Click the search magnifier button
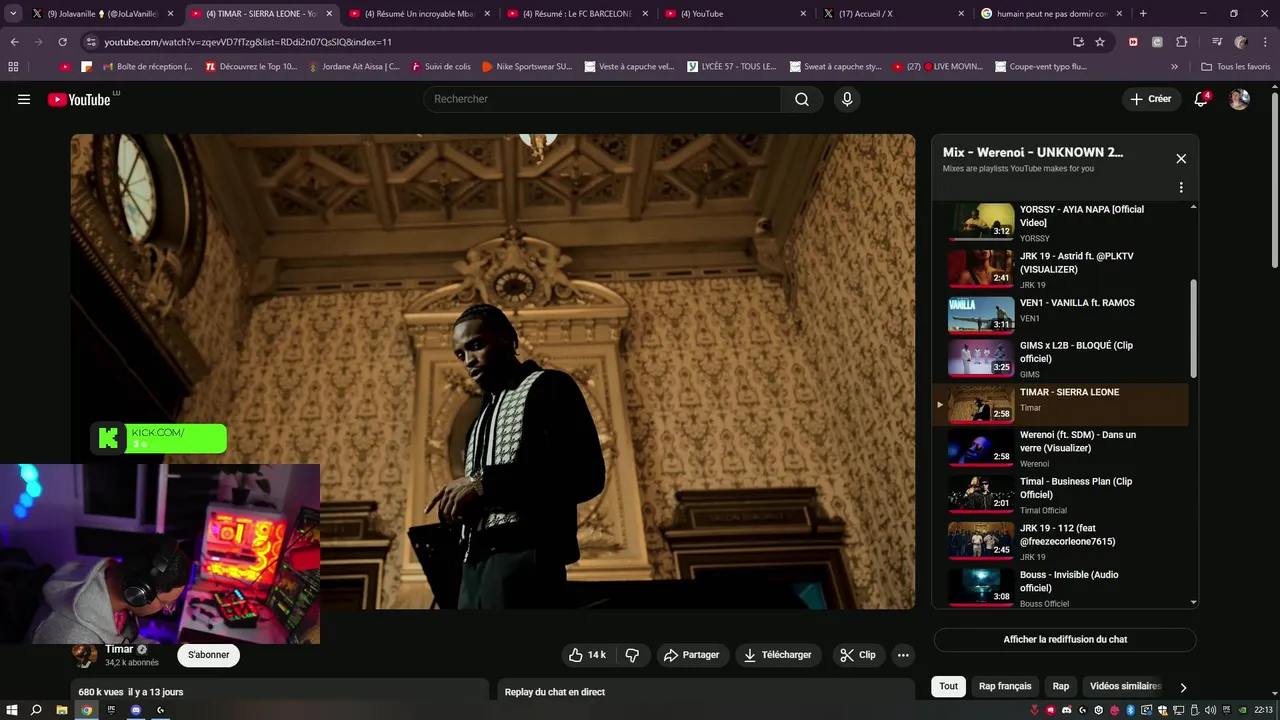 click(802, 99)
